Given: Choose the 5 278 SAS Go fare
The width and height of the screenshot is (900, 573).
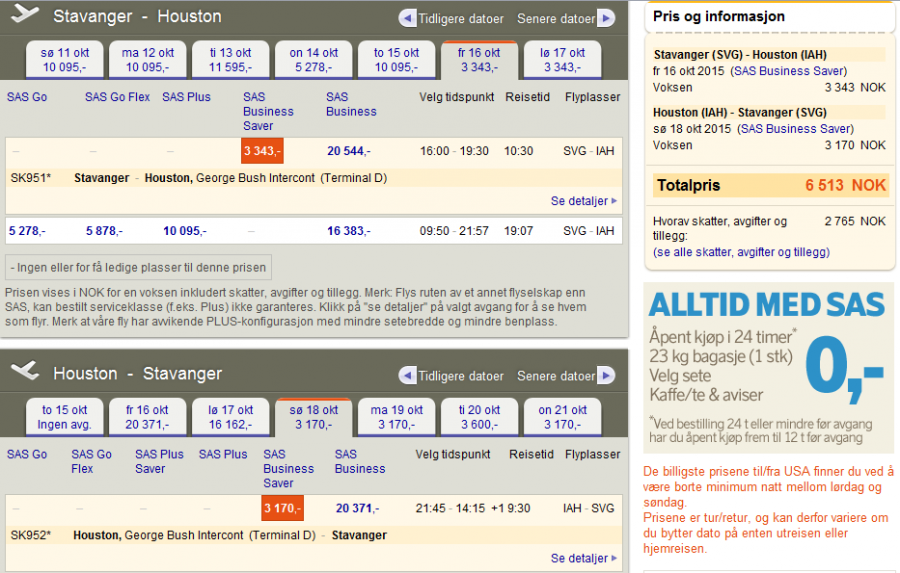Looking at the screenshot, I should 26,231.
